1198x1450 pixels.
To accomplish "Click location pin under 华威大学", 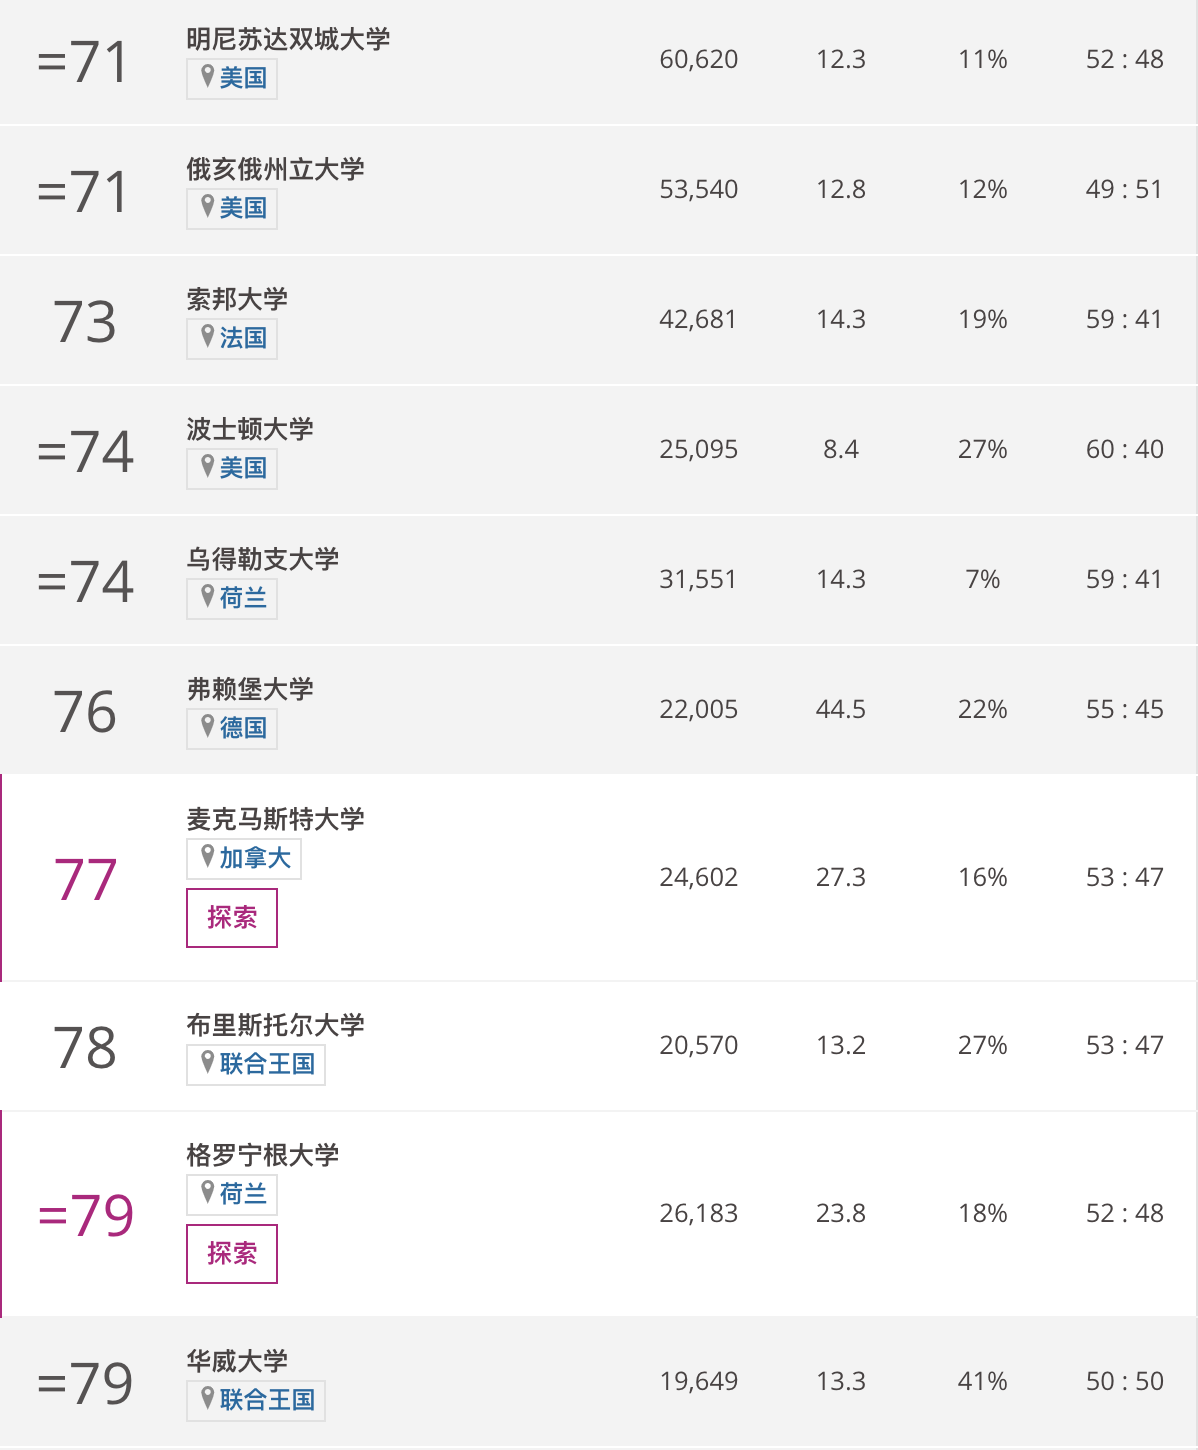I will pos(208,1398).
